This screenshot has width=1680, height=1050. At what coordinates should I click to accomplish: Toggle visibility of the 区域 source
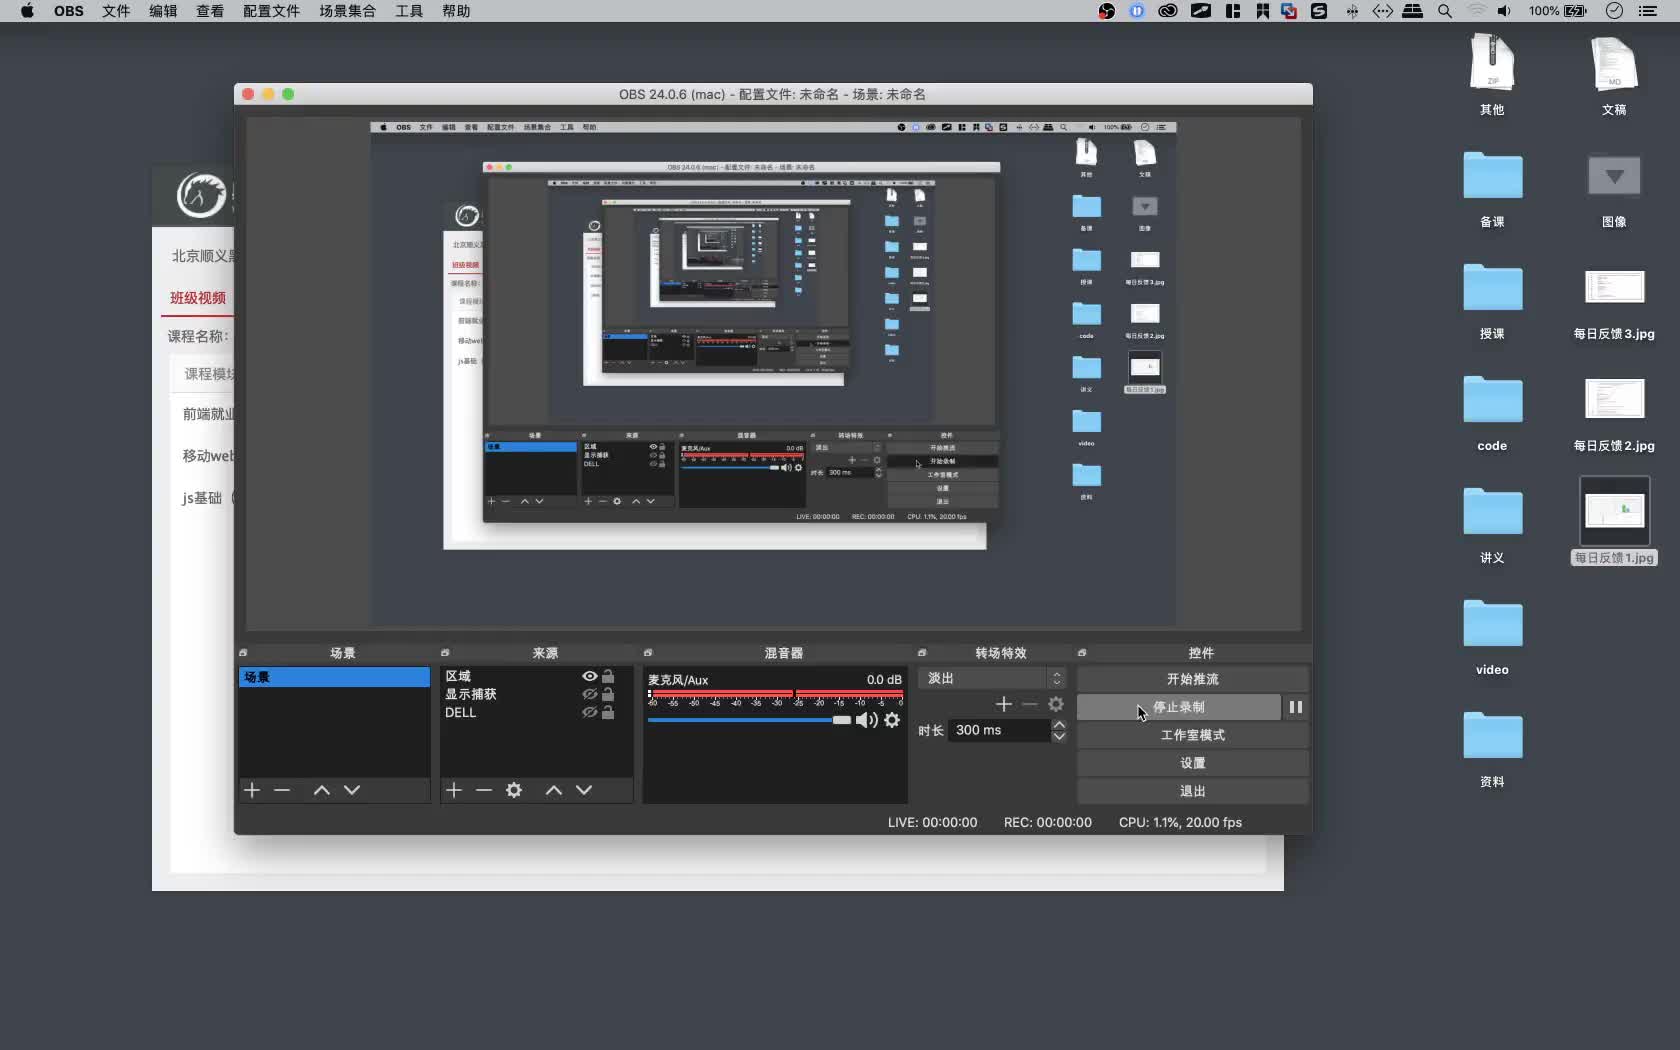tap(589, 676)
